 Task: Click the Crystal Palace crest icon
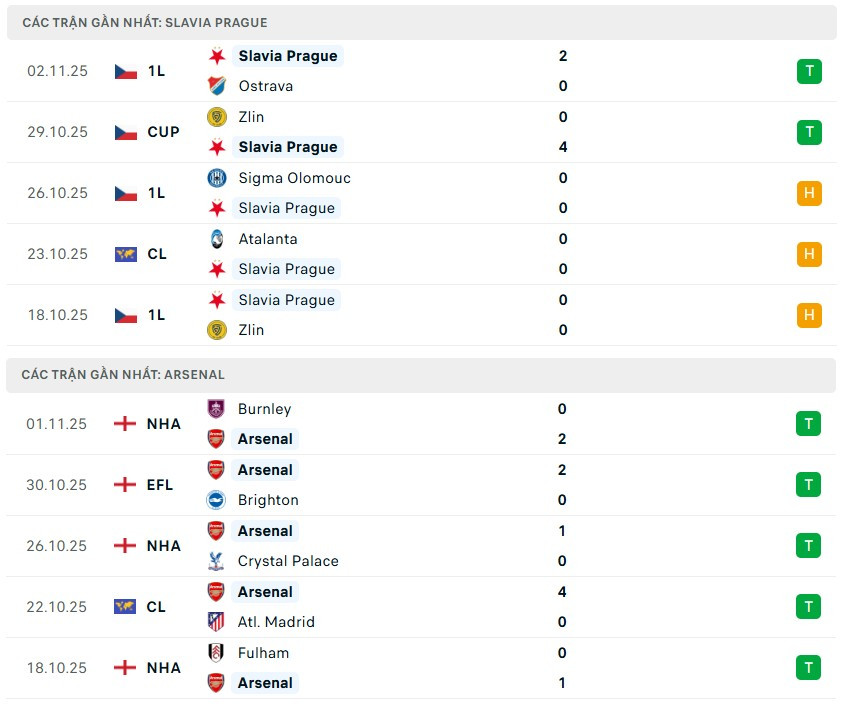click(x=216, y=561)
